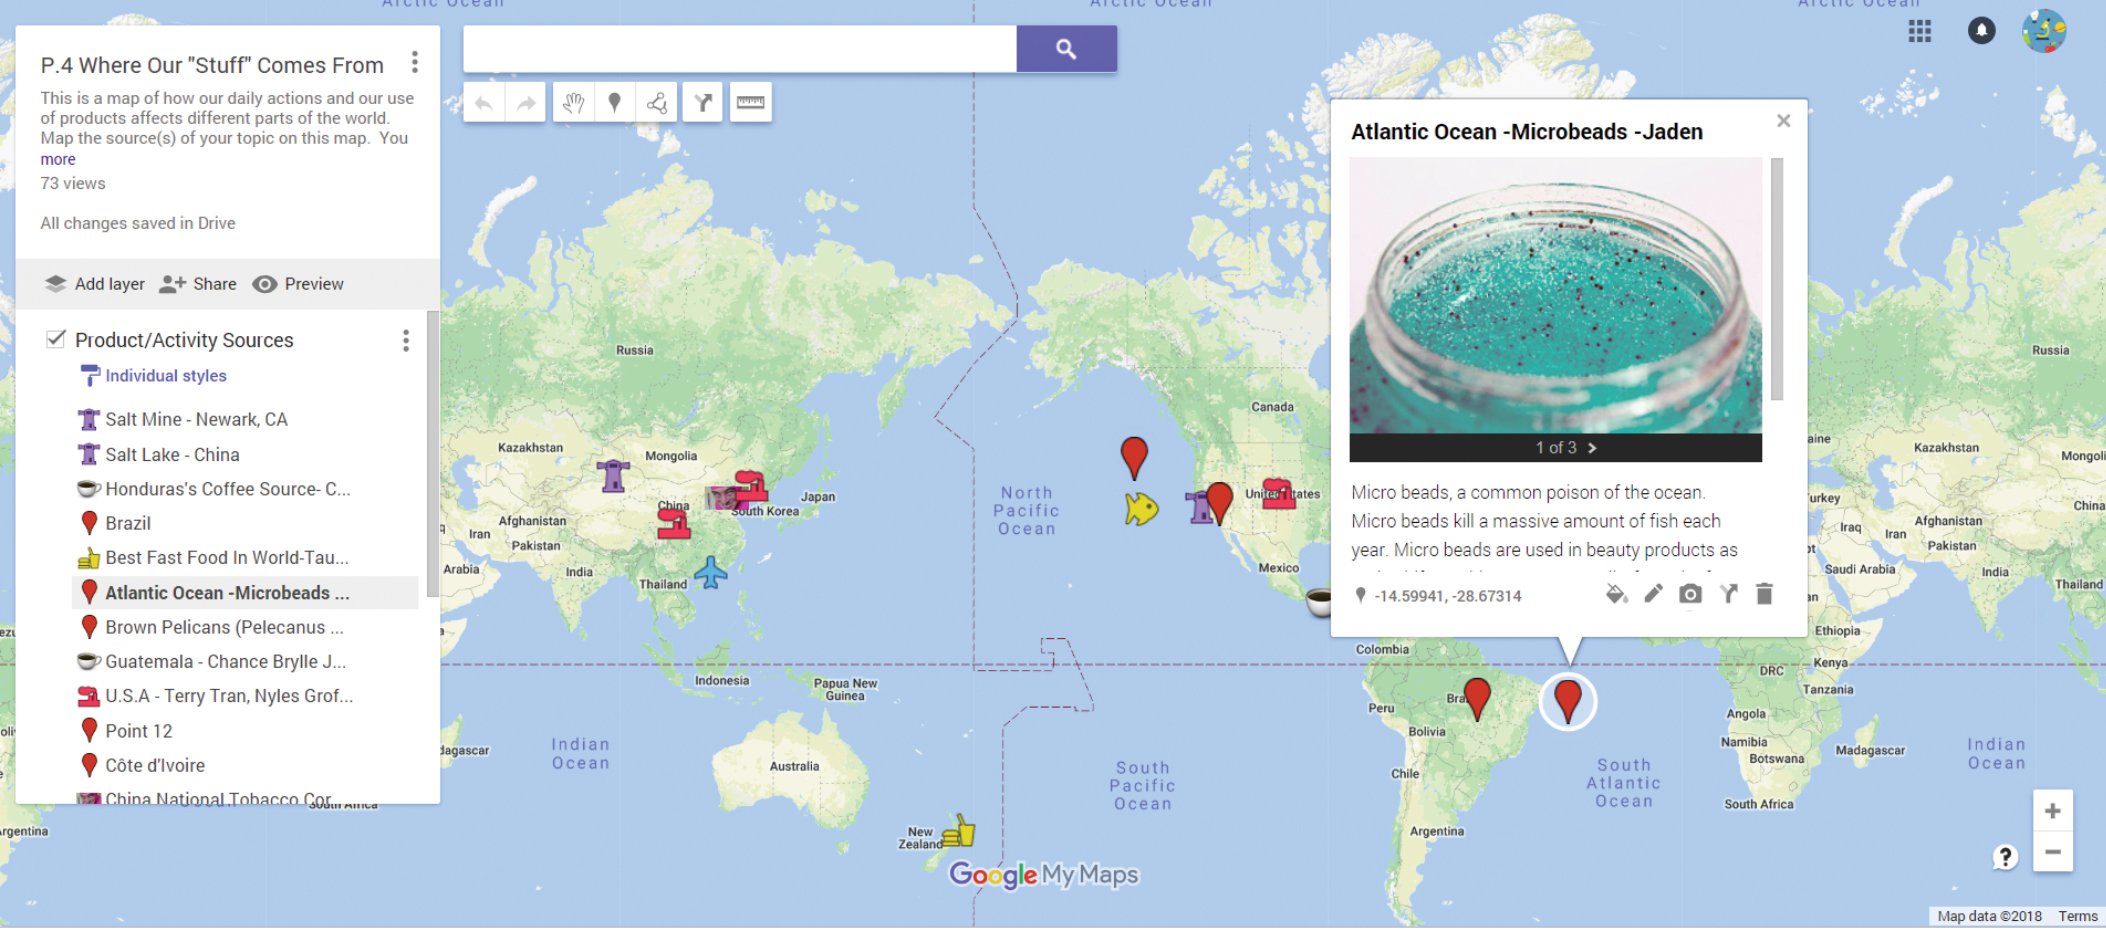This screenshot has height=930, width=2106.
Task: Click the coffee cup marker near Mexico
Action: click(1319, 602)
